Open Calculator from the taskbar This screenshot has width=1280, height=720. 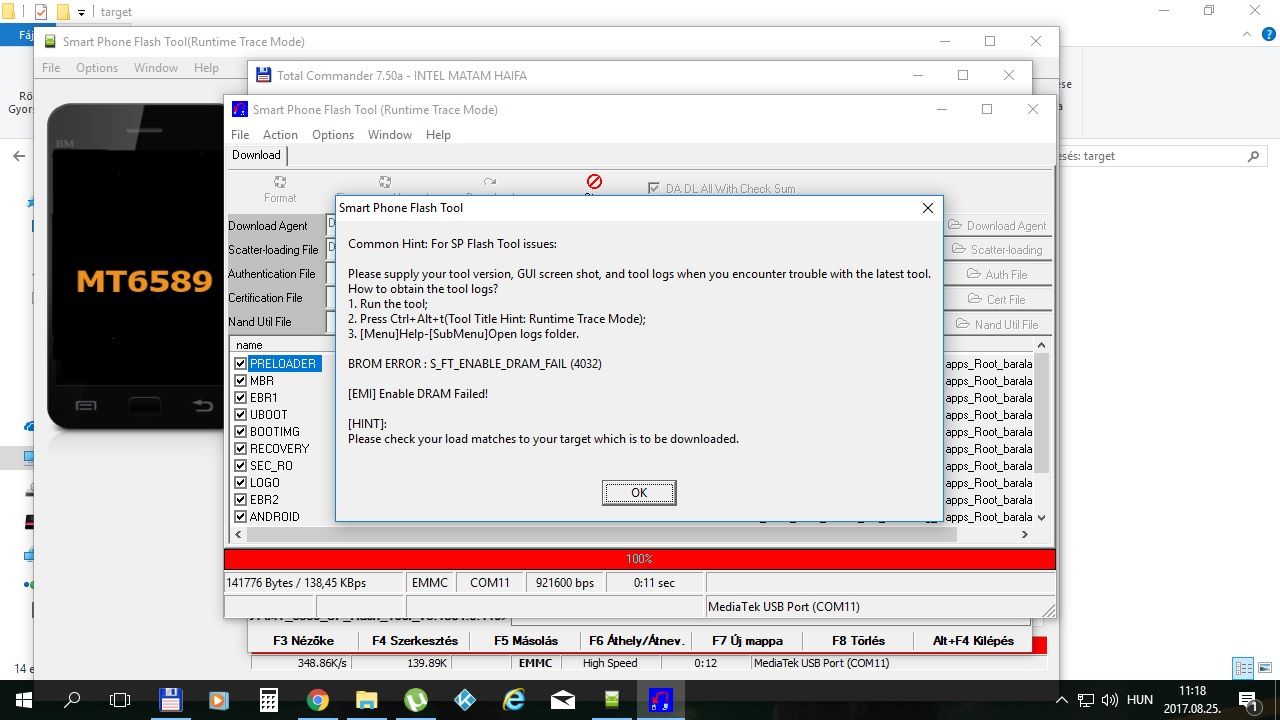pyautogui.click(x=268, y=700)
